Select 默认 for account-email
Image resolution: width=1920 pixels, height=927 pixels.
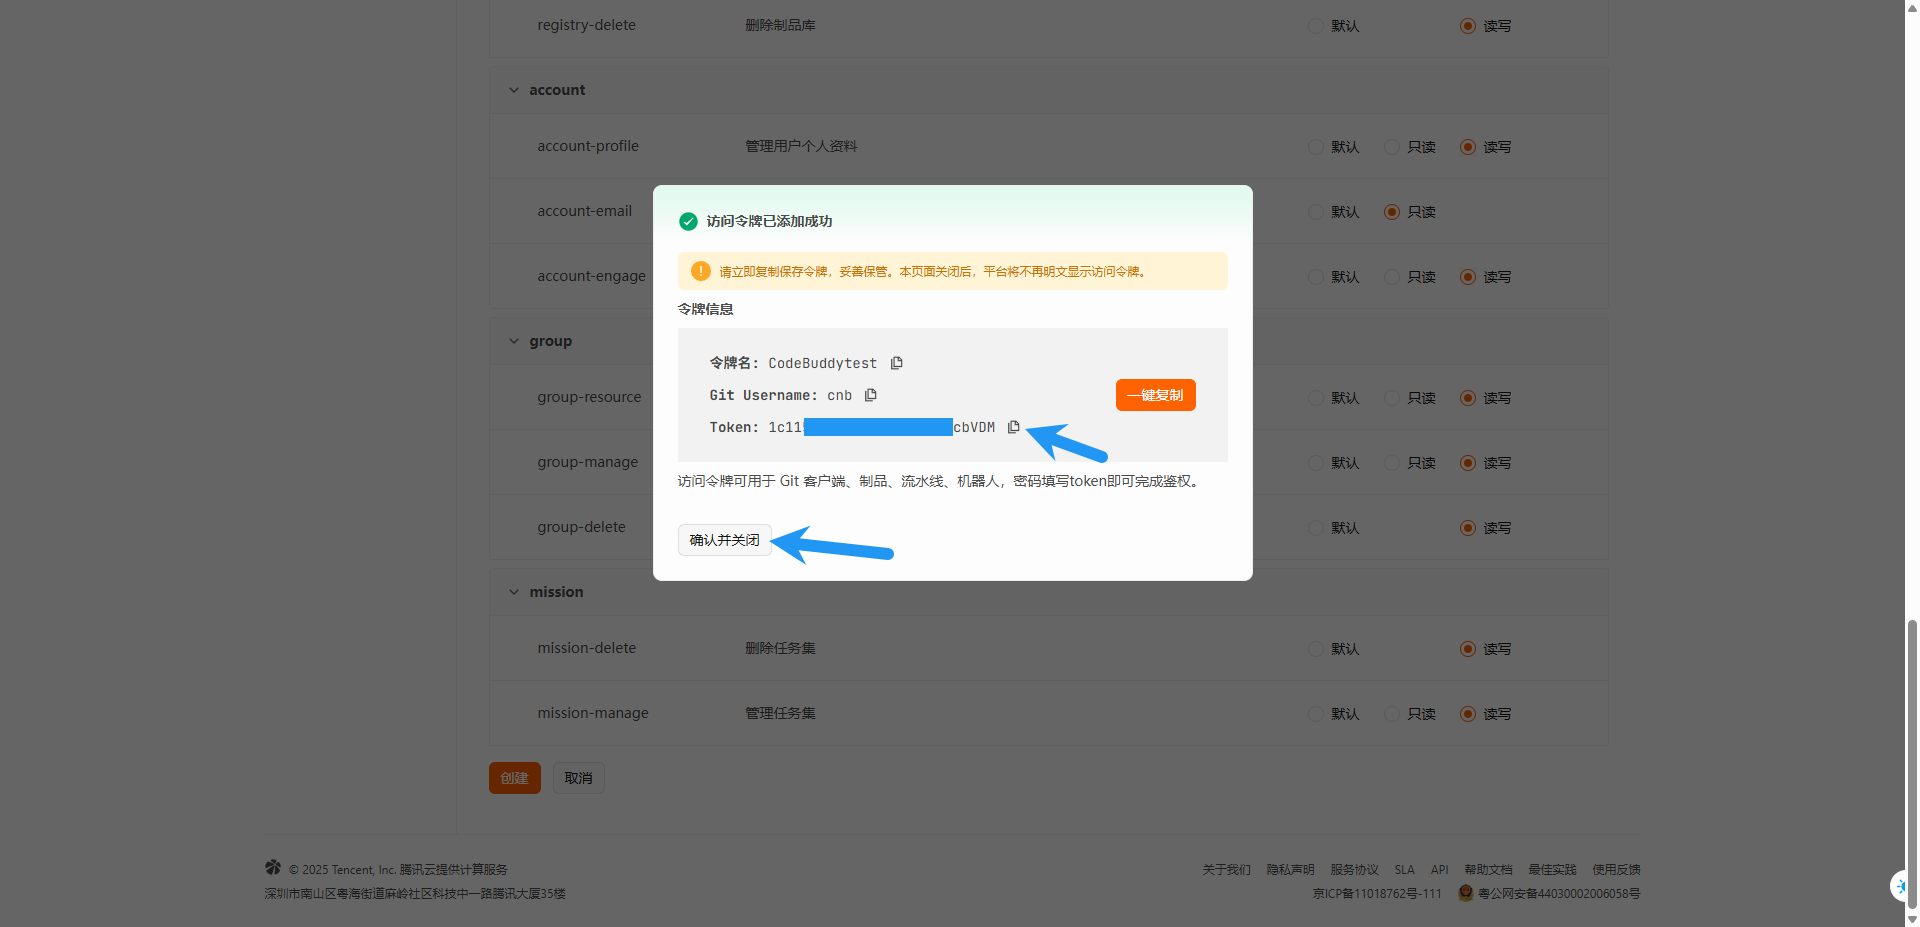1316,212
